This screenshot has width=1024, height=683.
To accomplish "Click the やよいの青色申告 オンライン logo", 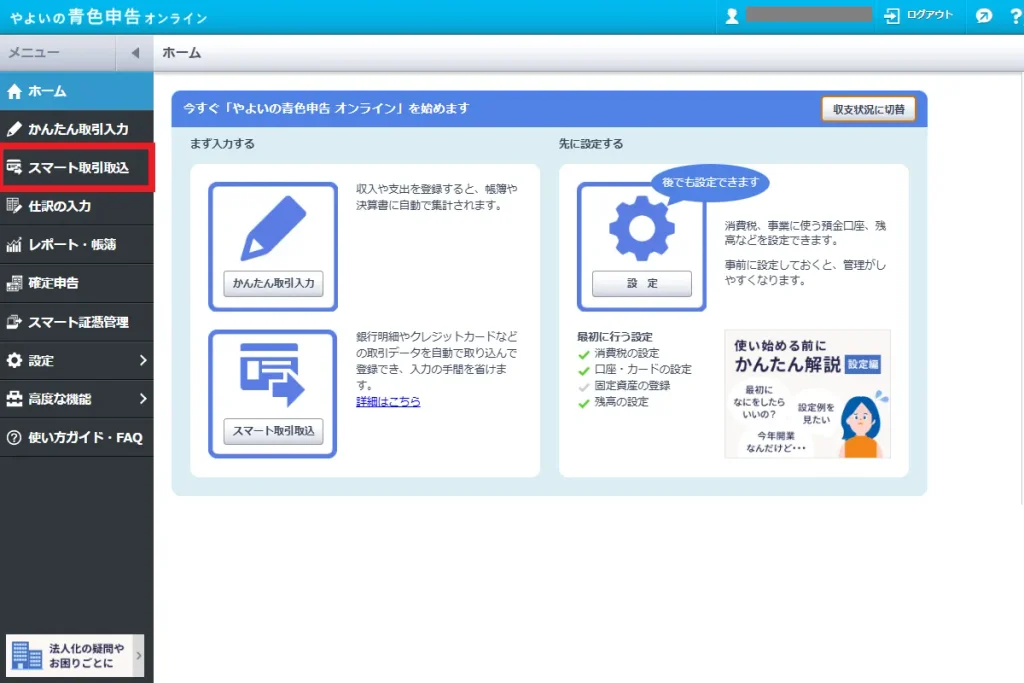I will [x=108, y=16].
